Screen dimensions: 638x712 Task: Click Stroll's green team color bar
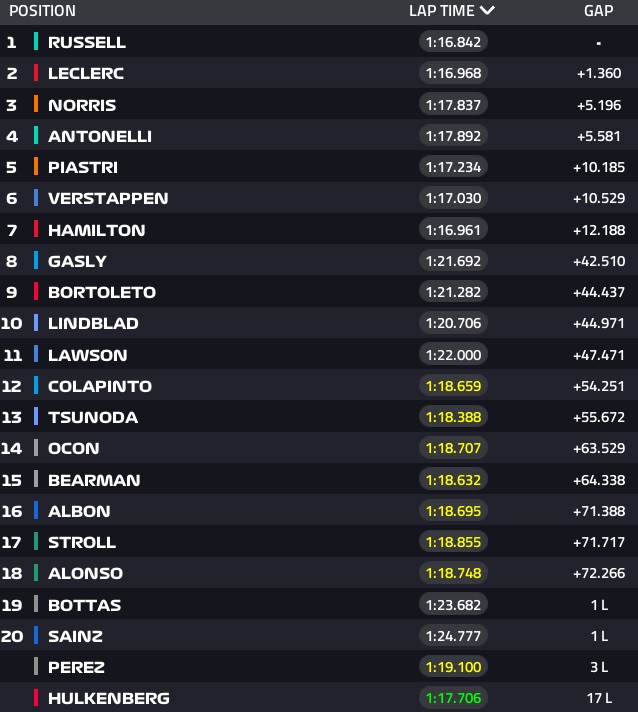[x=36, y=542]
